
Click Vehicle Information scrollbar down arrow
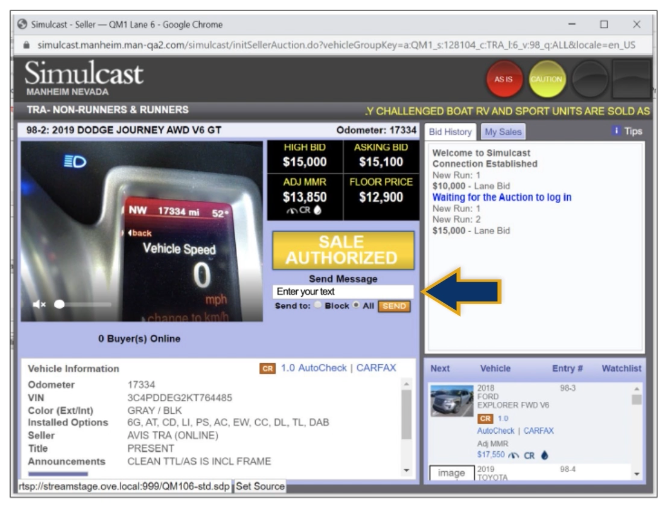coord(407,470)
